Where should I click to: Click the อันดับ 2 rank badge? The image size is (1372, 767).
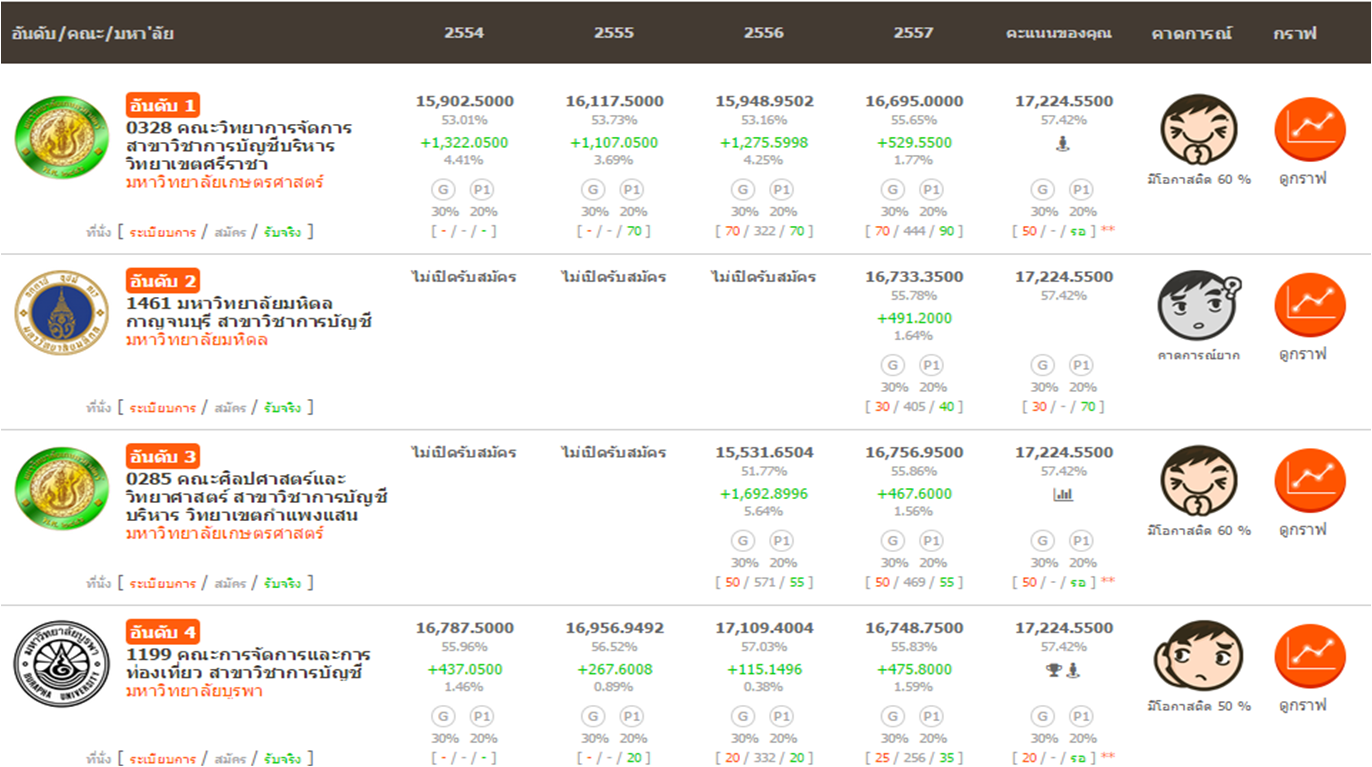[163, 281]
